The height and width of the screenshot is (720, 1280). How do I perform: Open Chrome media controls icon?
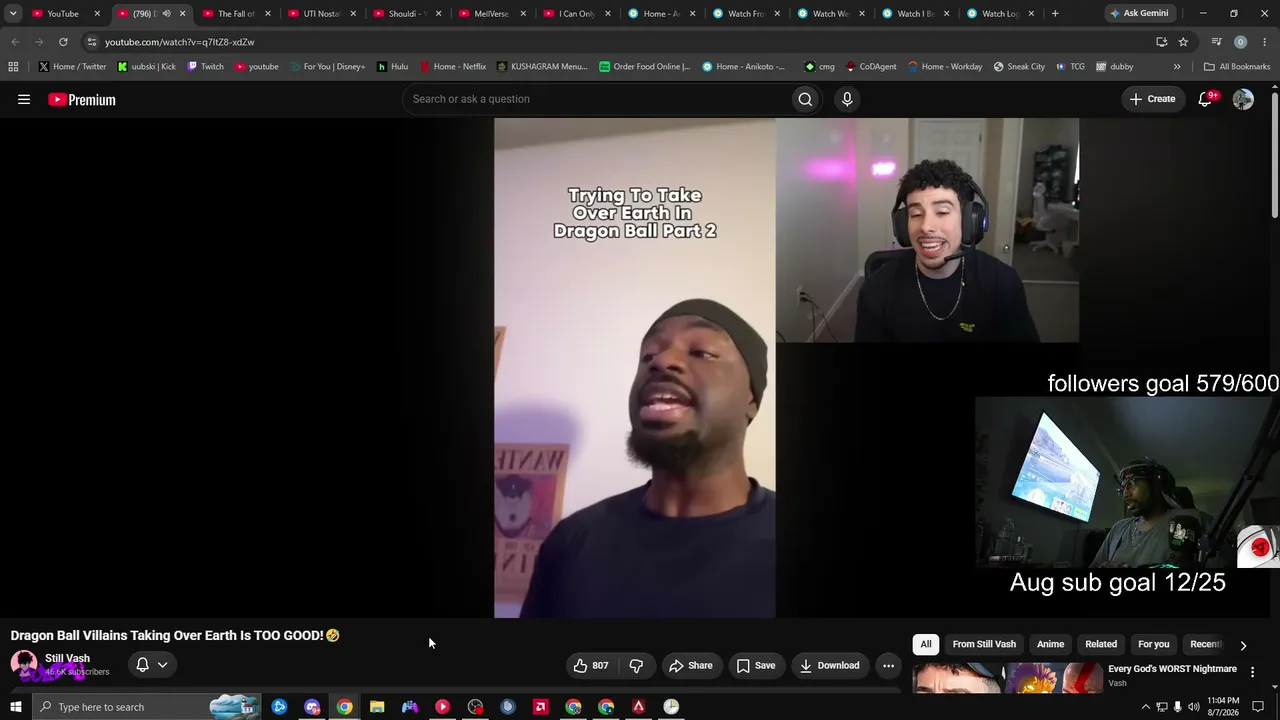(1216, 42)
